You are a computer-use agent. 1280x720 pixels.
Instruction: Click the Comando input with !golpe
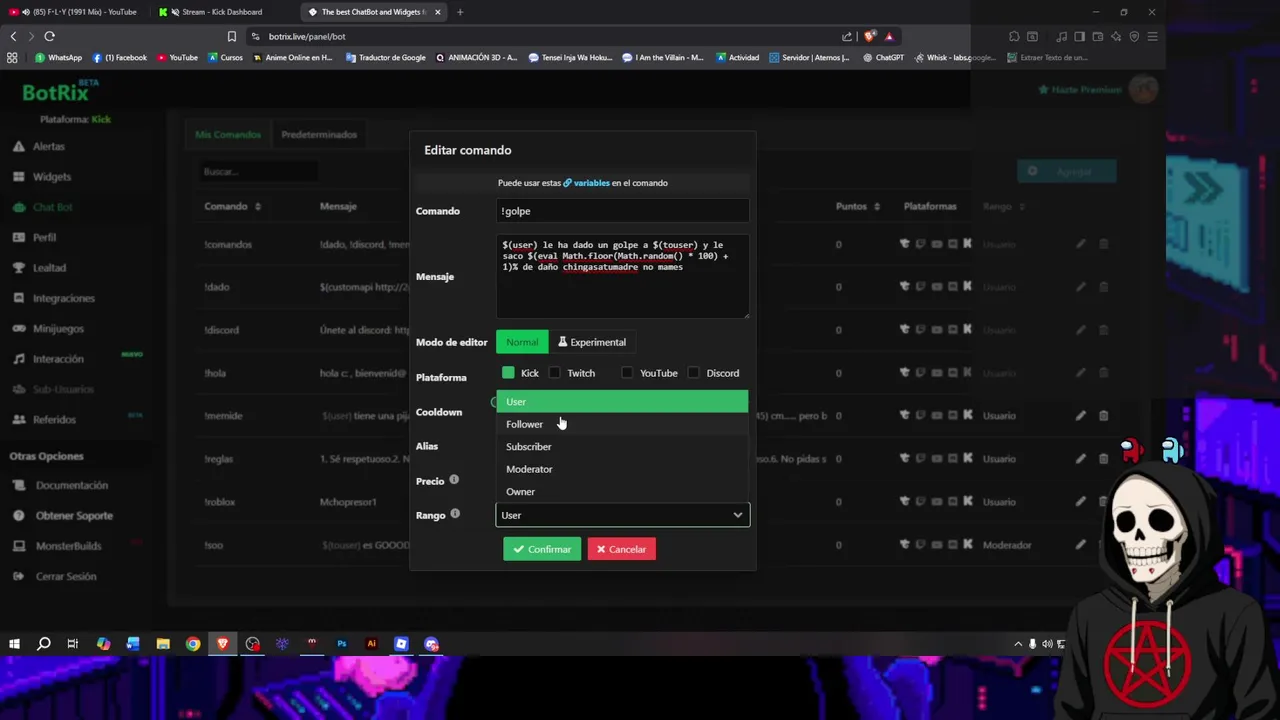[622, 211]
